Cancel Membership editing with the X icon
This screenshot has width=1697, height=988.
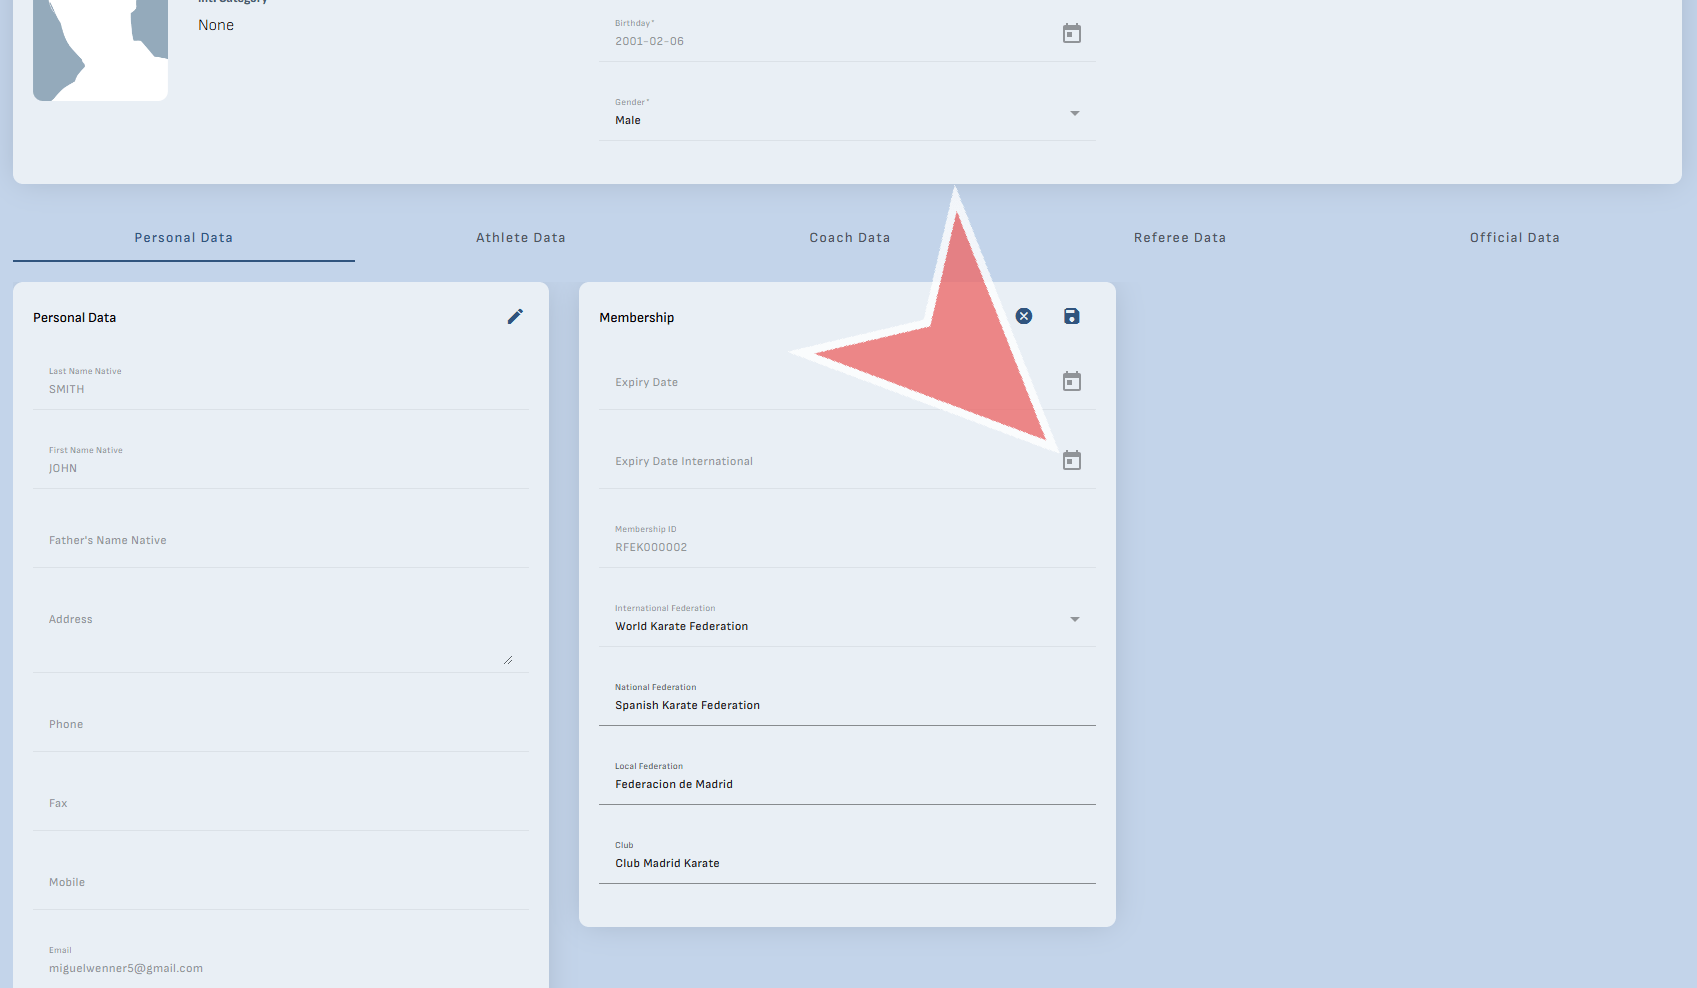1024,316
